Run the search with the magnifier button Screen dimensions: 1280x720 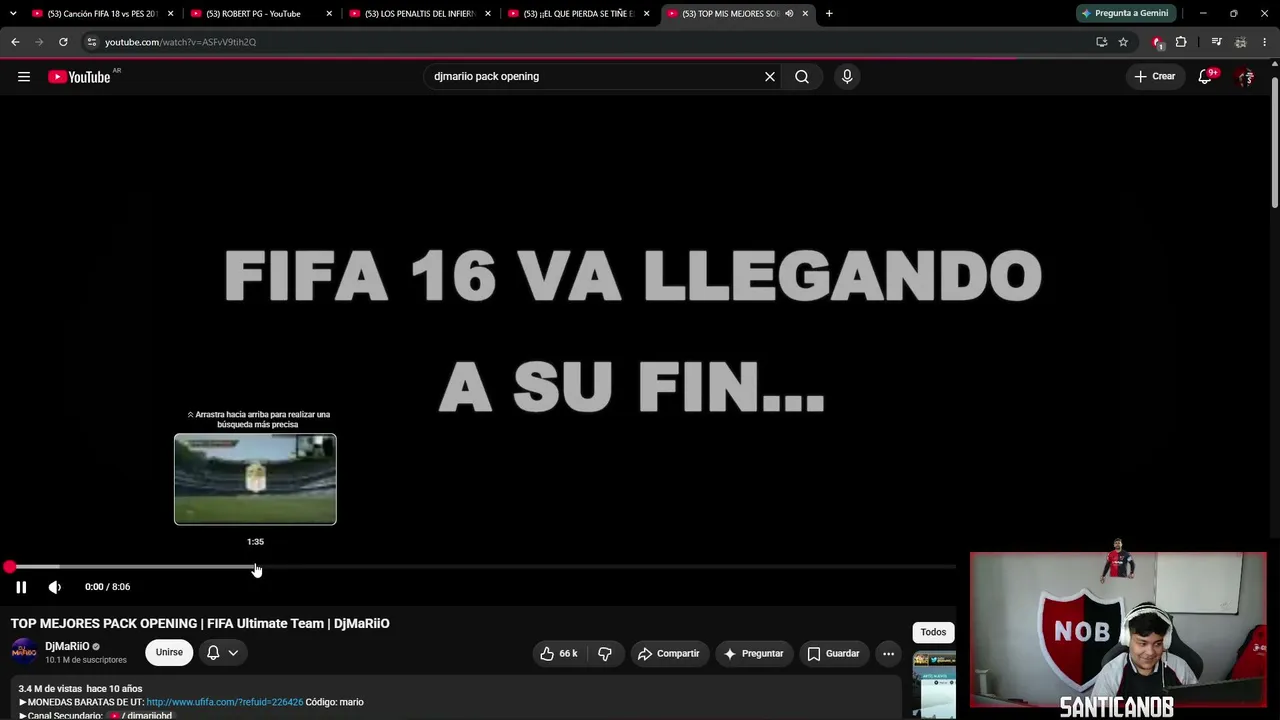coord(802,77)
